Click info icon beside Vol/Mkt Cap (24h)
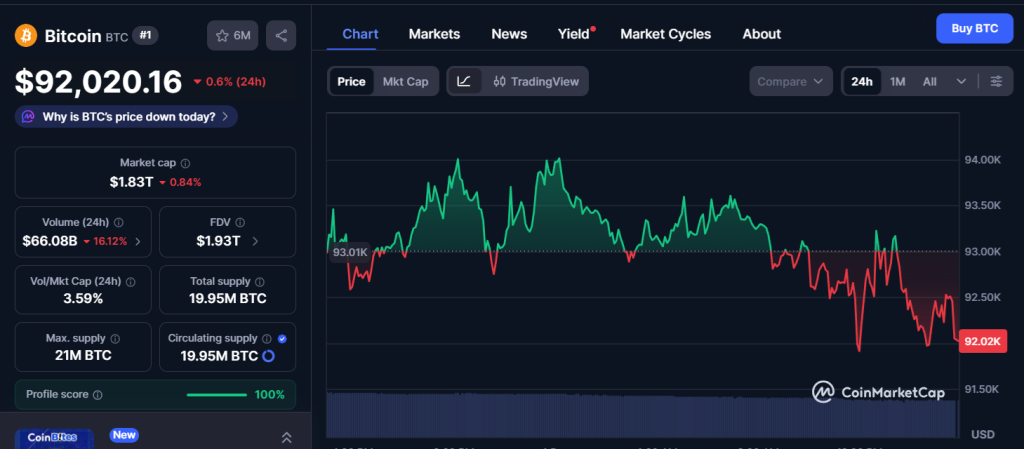1024x449 pixels. [130, 282]
